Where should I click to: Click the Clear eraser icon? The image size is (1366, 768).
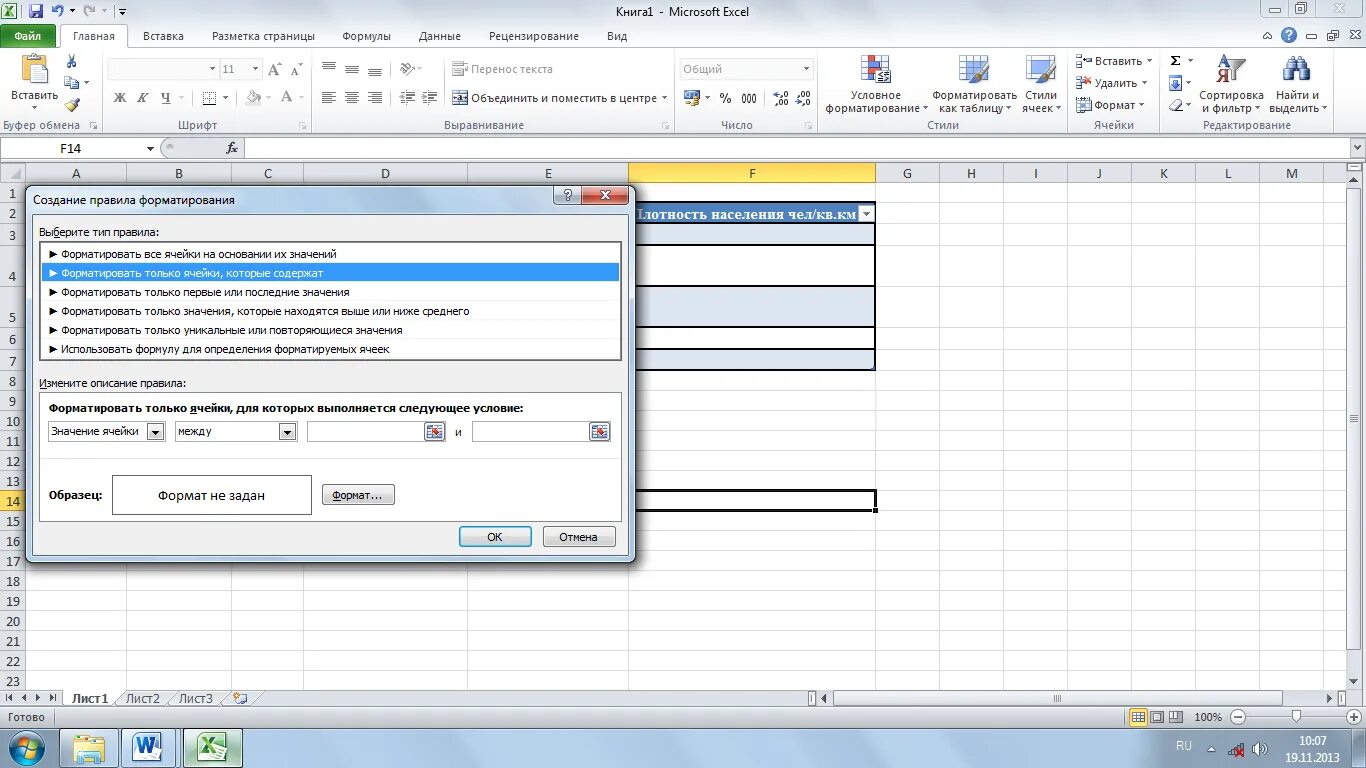[x=1176, y=105]
